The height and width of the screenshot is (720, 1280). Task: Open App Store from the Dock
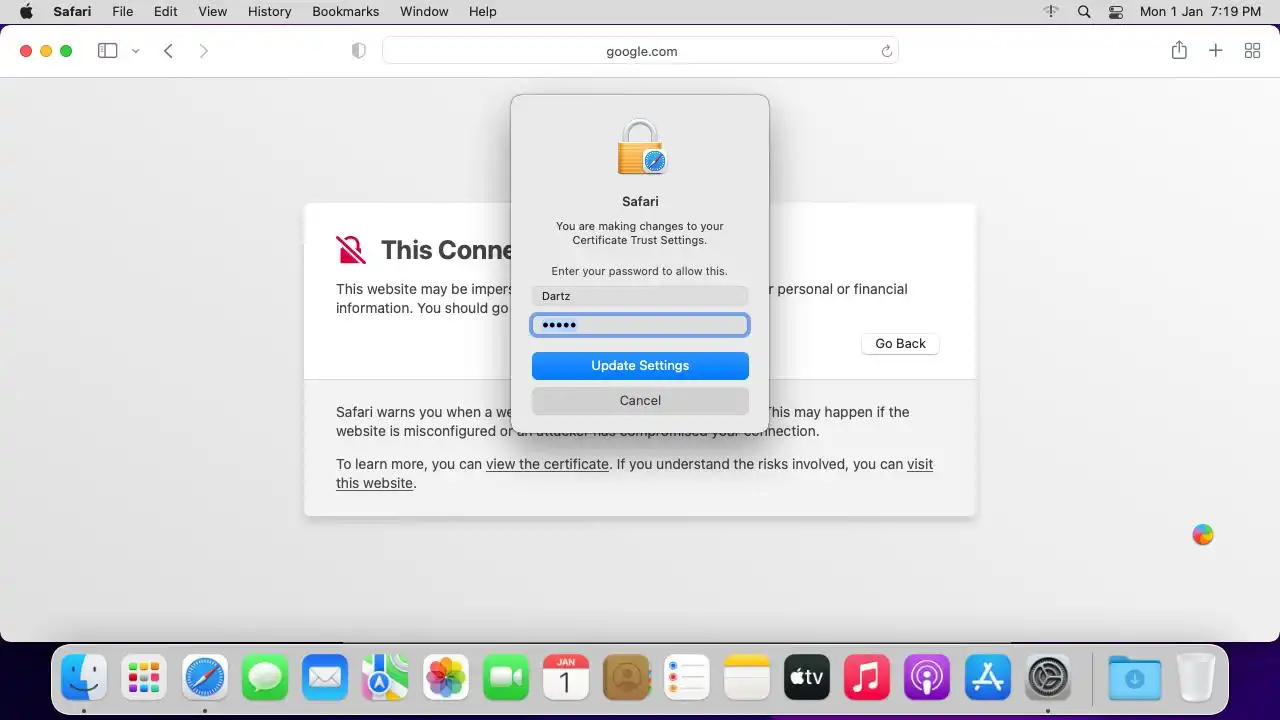(x=988, y=678)
